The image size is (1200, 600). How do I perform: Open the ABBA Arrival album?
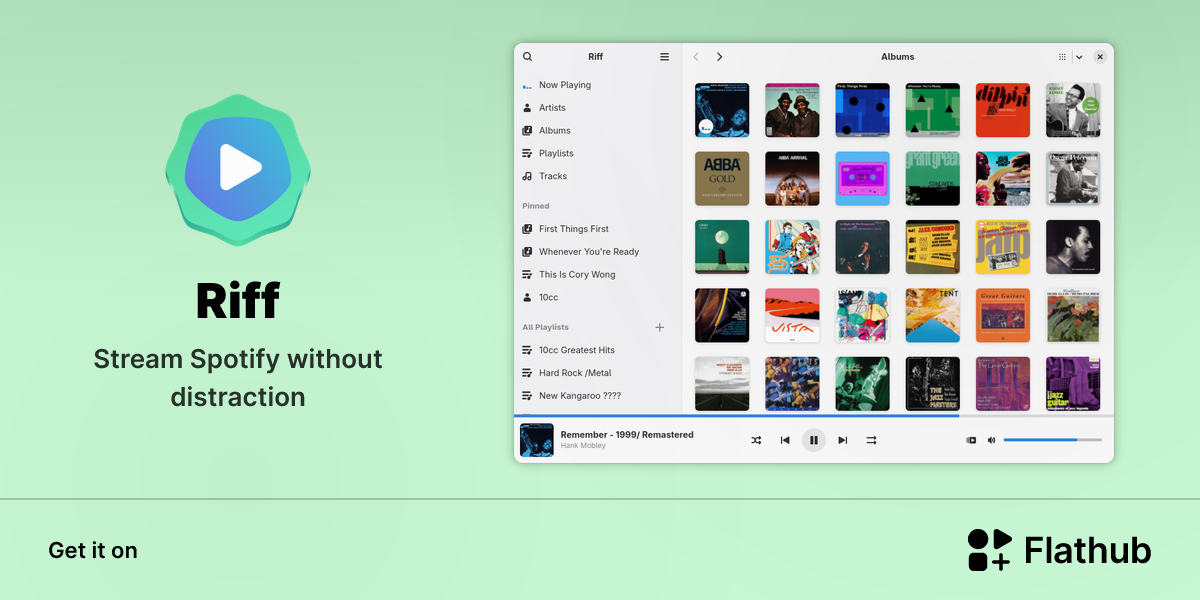[792, 178]
